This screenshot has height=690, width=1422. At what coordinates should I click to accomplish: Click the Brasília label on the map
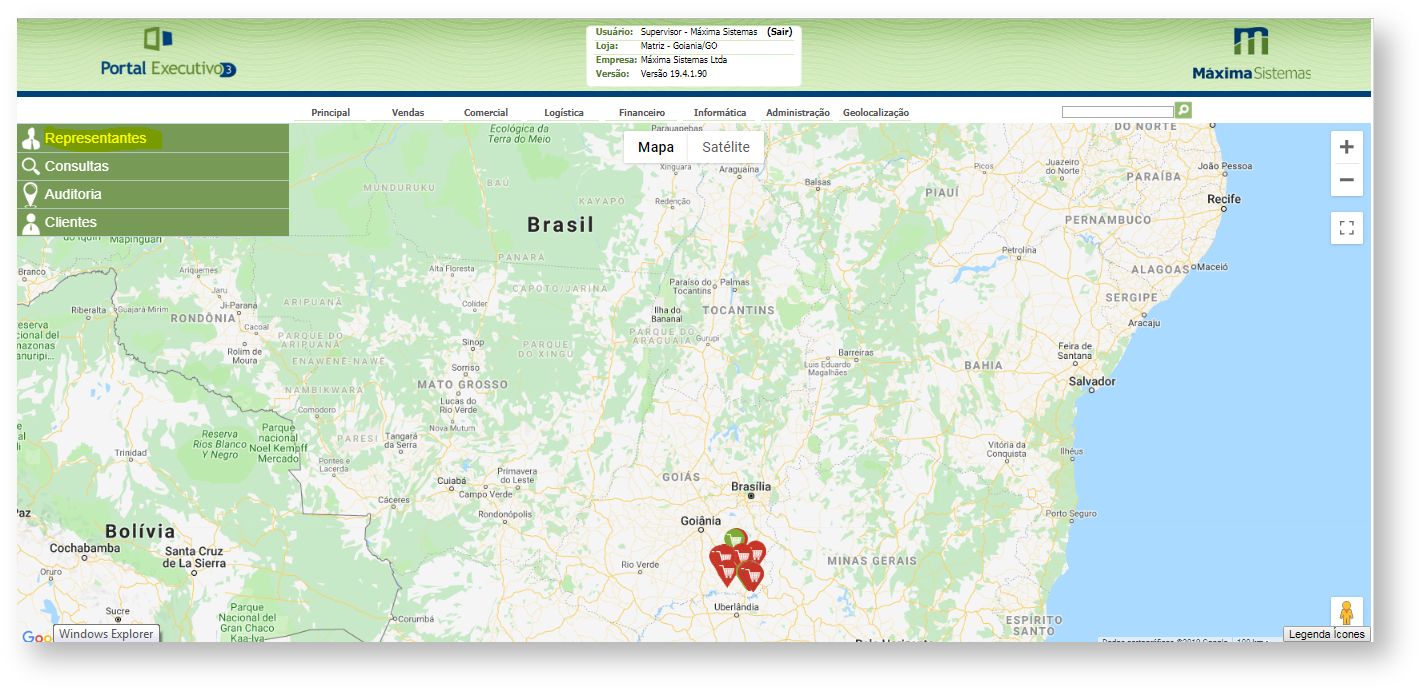point(751,487)
